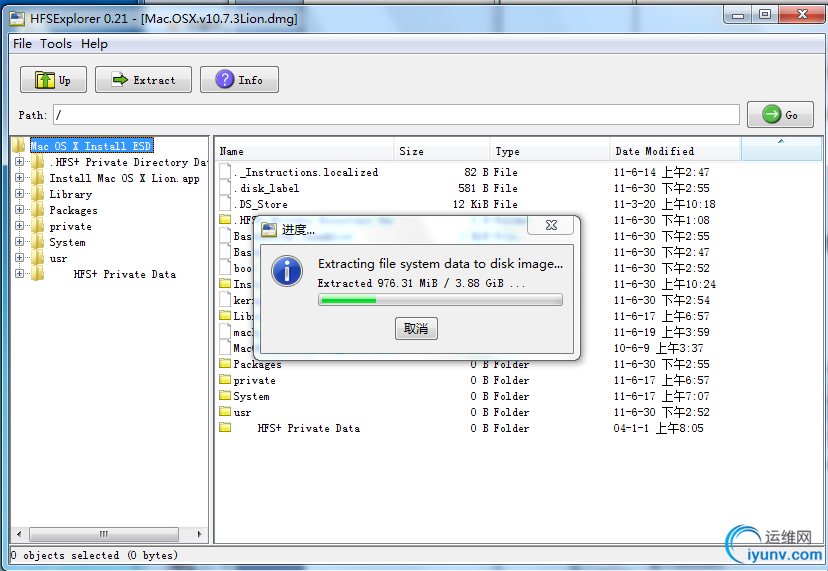Select Library folder in the tree

(x=71, y=194)
